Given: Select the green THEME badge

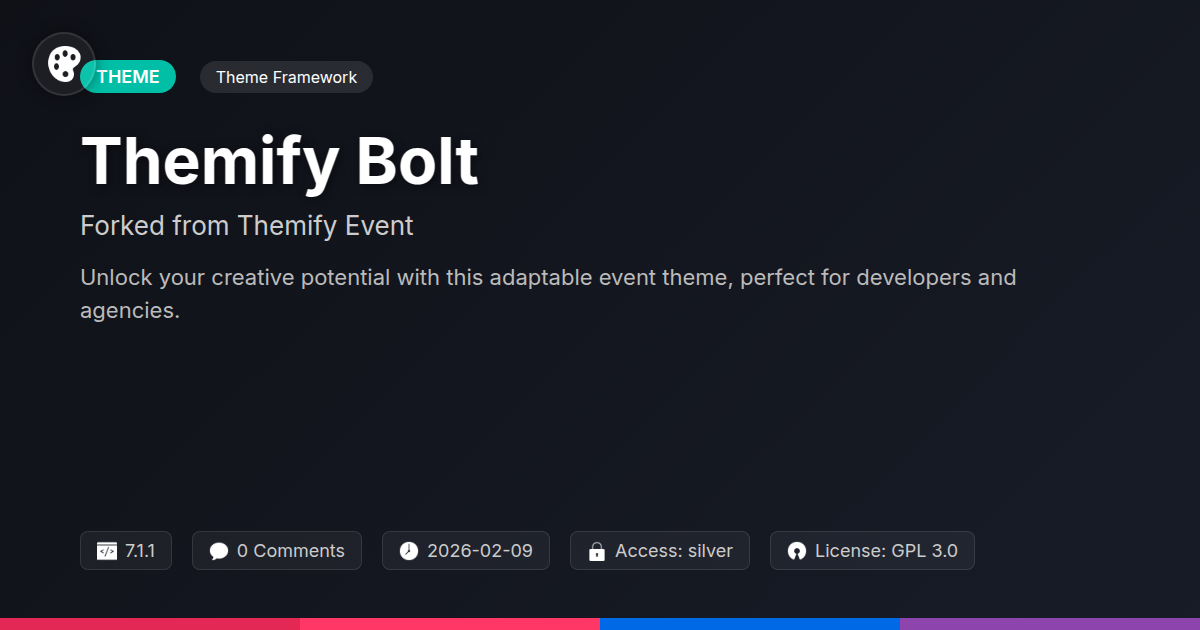Looking at the screenshot, I should [x=130, y=77].
